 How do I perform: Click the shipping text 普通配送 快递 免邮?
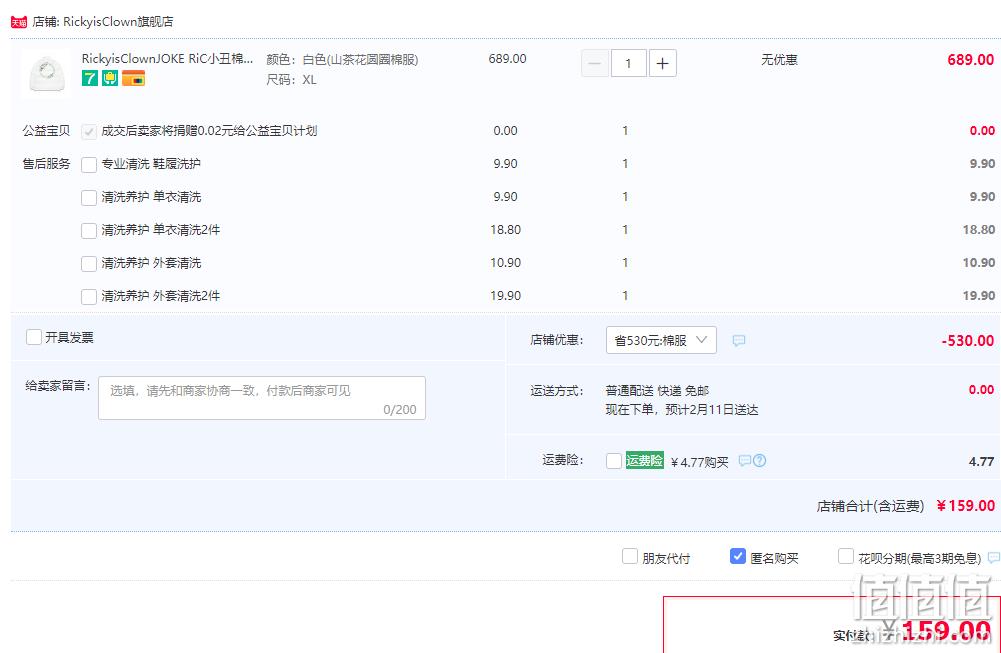(657, 391)
